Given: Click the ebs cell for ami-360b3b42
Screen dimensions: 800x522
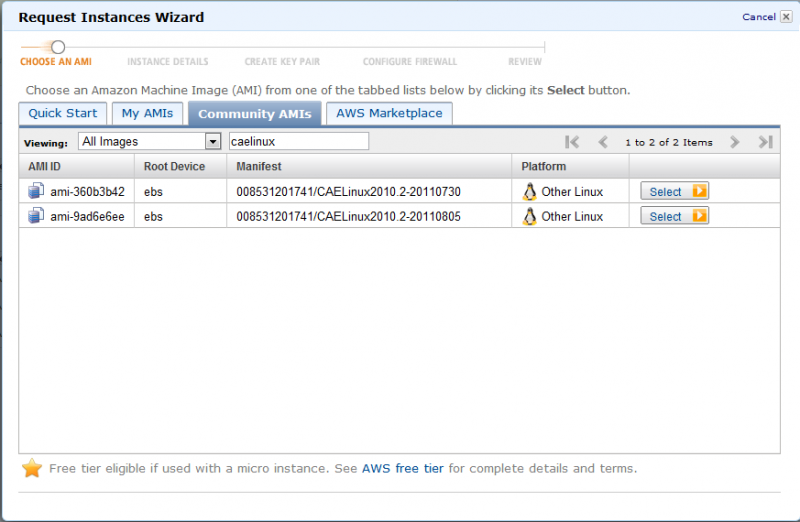Looking at the screenshot, I should point(153,192).
